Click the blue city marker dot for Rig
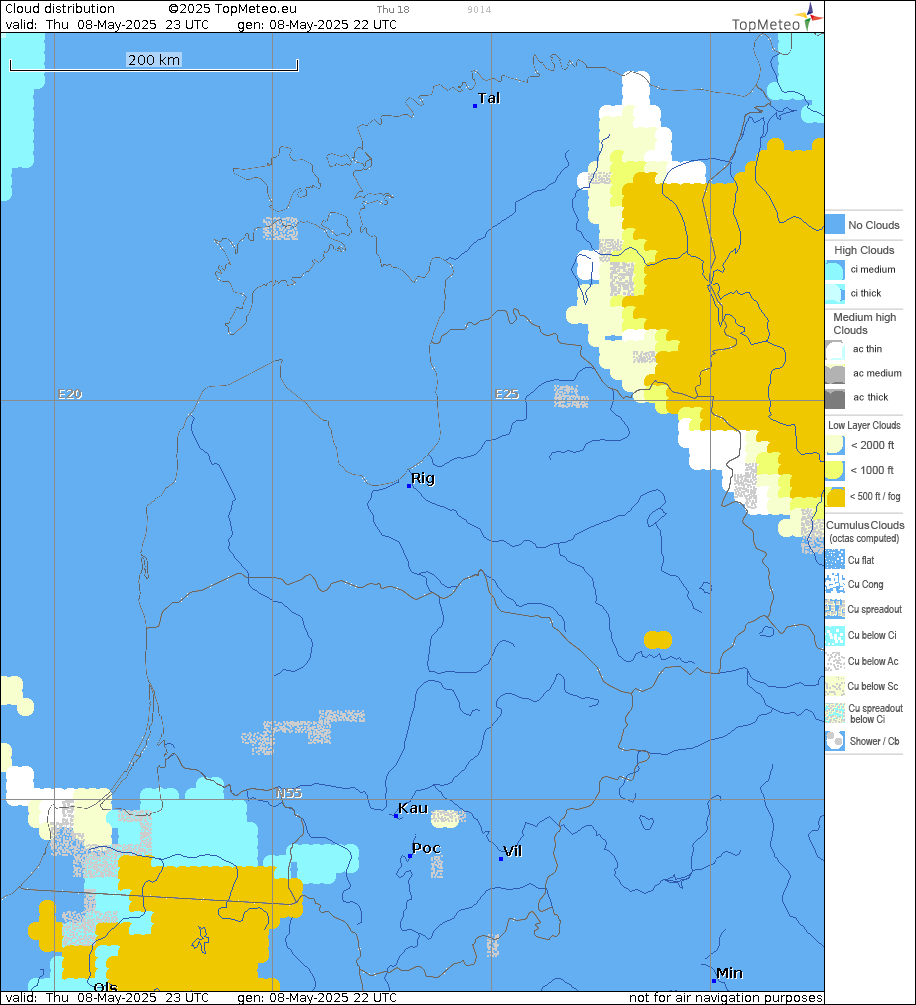The width and height of the screenshot is (916, 1005). pos(409,486)
